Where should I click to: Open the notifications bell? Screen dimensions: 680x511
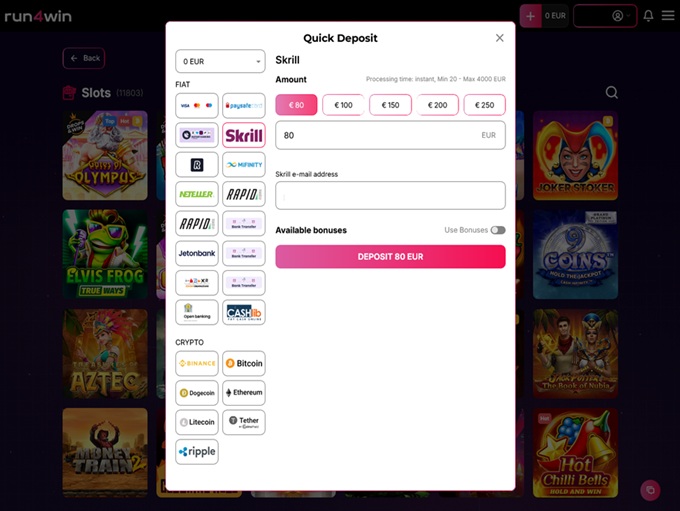648,16
